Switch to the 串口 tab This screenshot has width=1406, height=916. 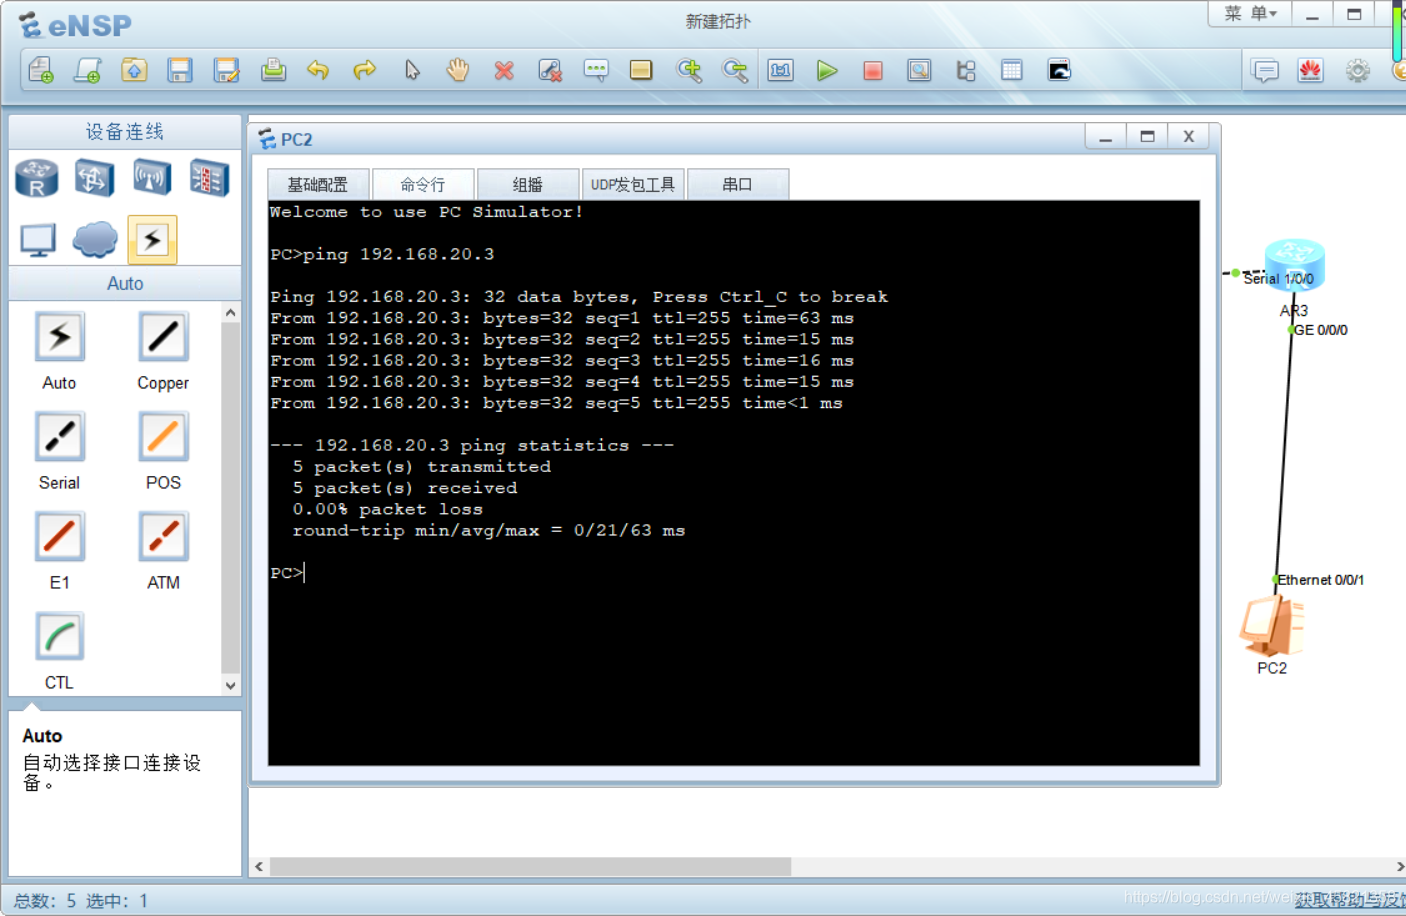coord(738,184)
